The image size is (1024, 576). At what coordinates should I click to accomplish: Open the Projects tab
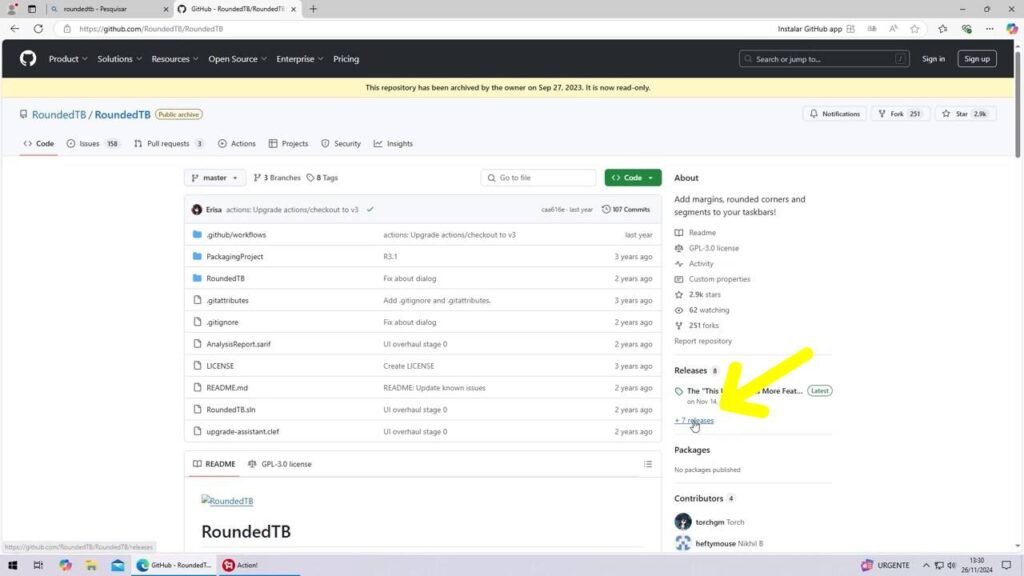[288, 144]
